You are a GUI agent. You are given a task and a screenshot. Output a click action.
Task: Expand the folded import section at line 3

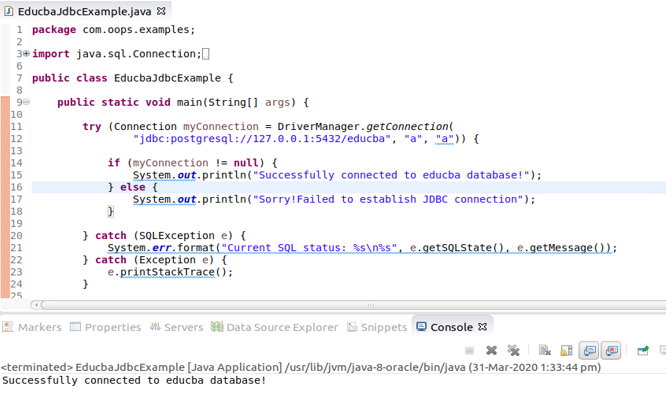click(x=26, y=54)
